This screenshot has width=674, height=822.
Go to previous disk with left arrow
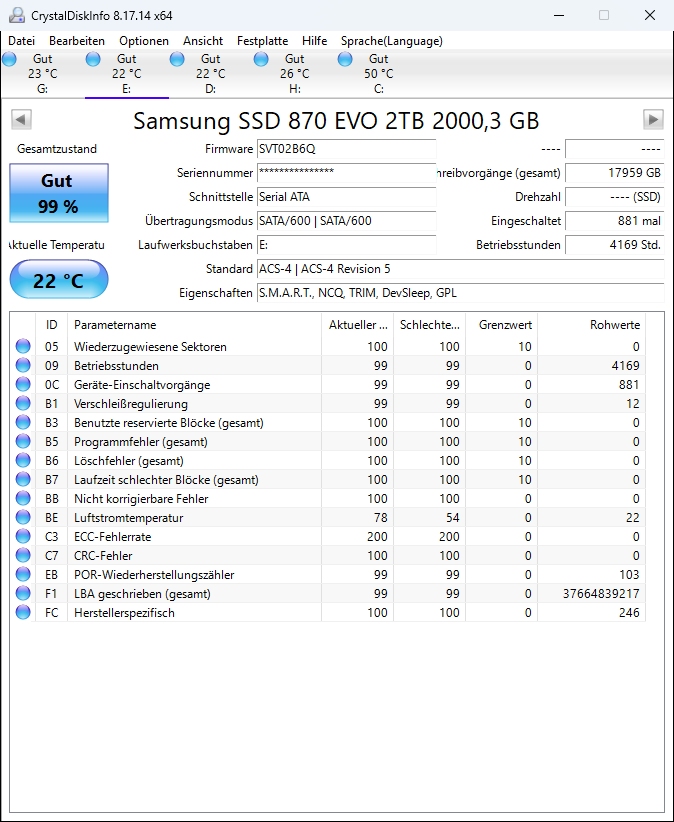[21, 120]
